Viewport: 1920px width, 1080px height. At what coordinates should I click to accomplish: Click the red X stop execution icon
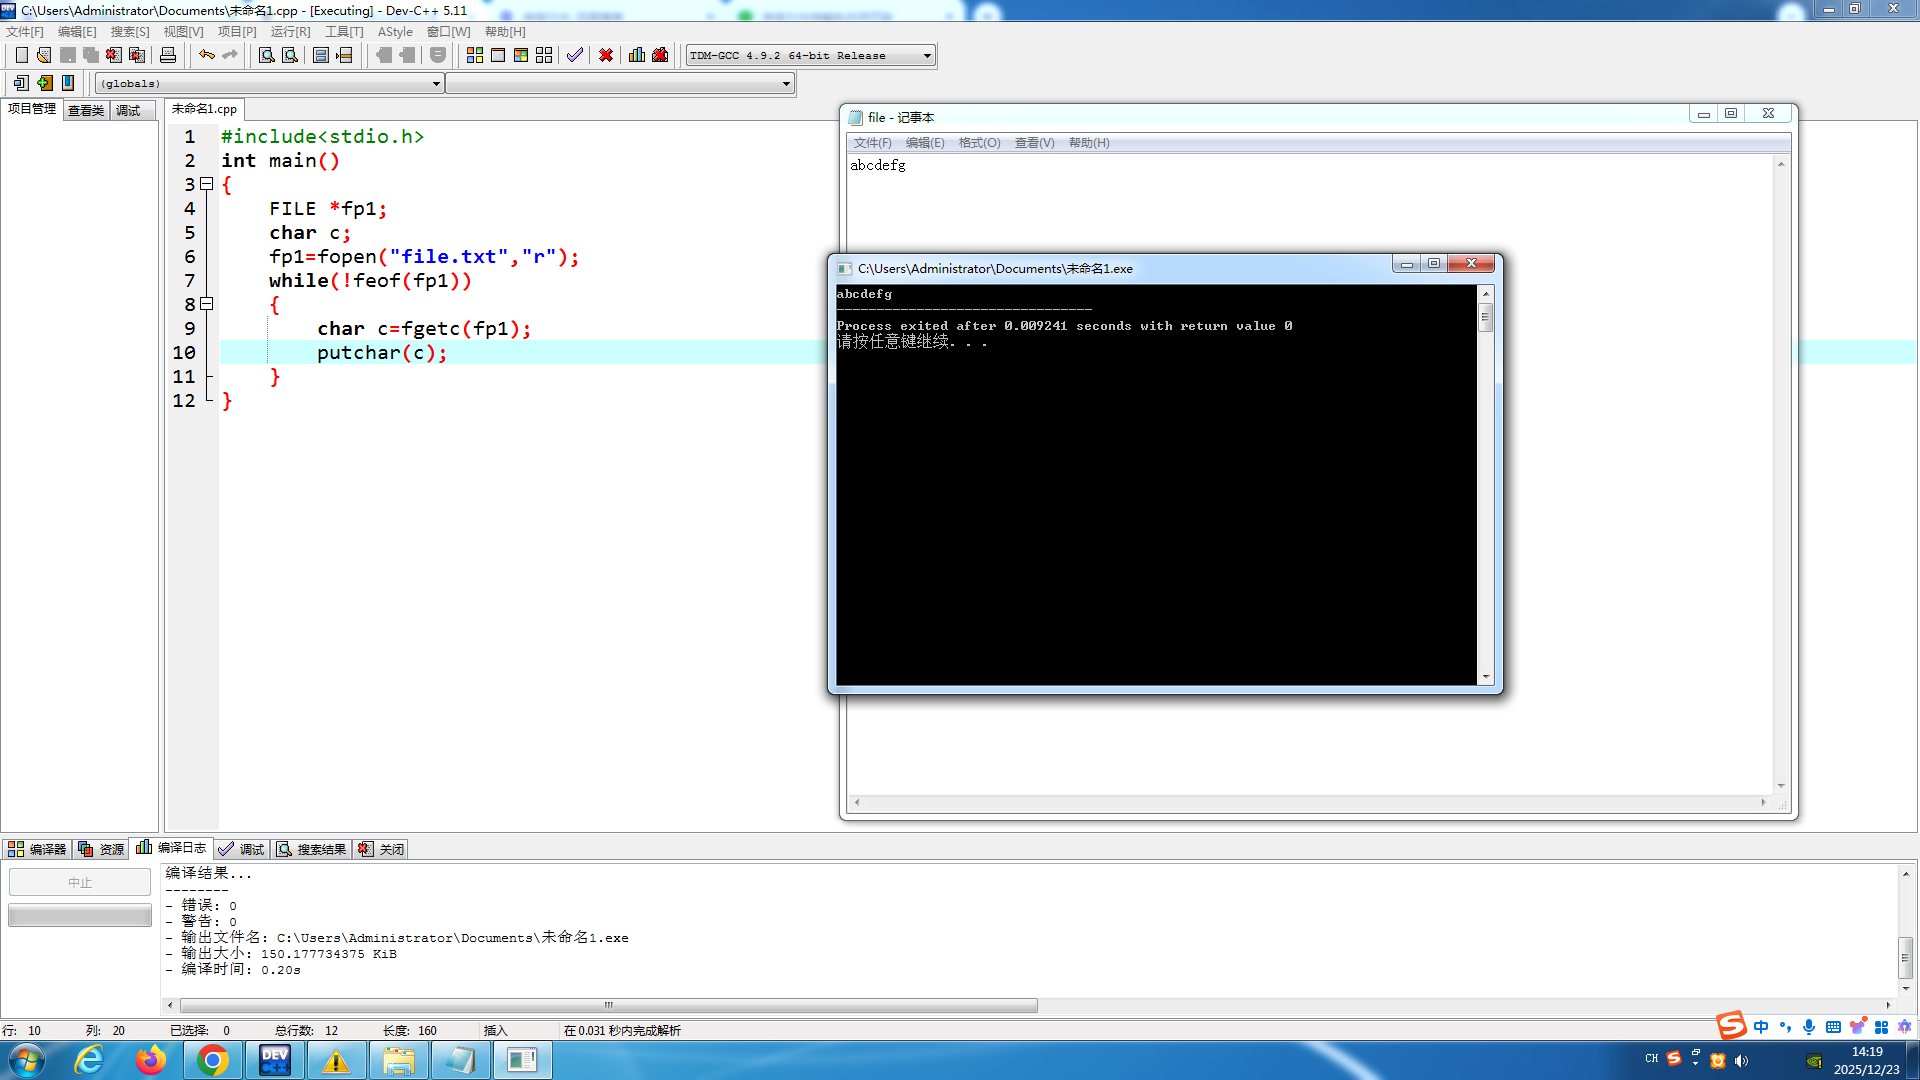point(606,55)
